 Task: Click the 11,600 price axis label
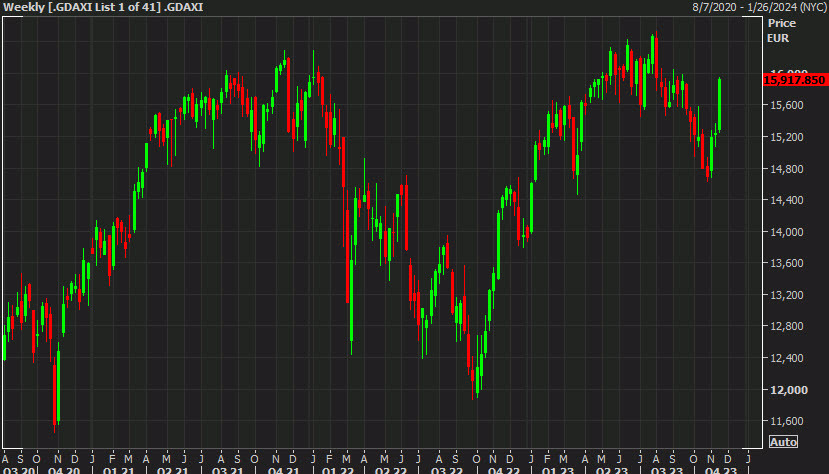pyautogui.click(x=787, y=421)
